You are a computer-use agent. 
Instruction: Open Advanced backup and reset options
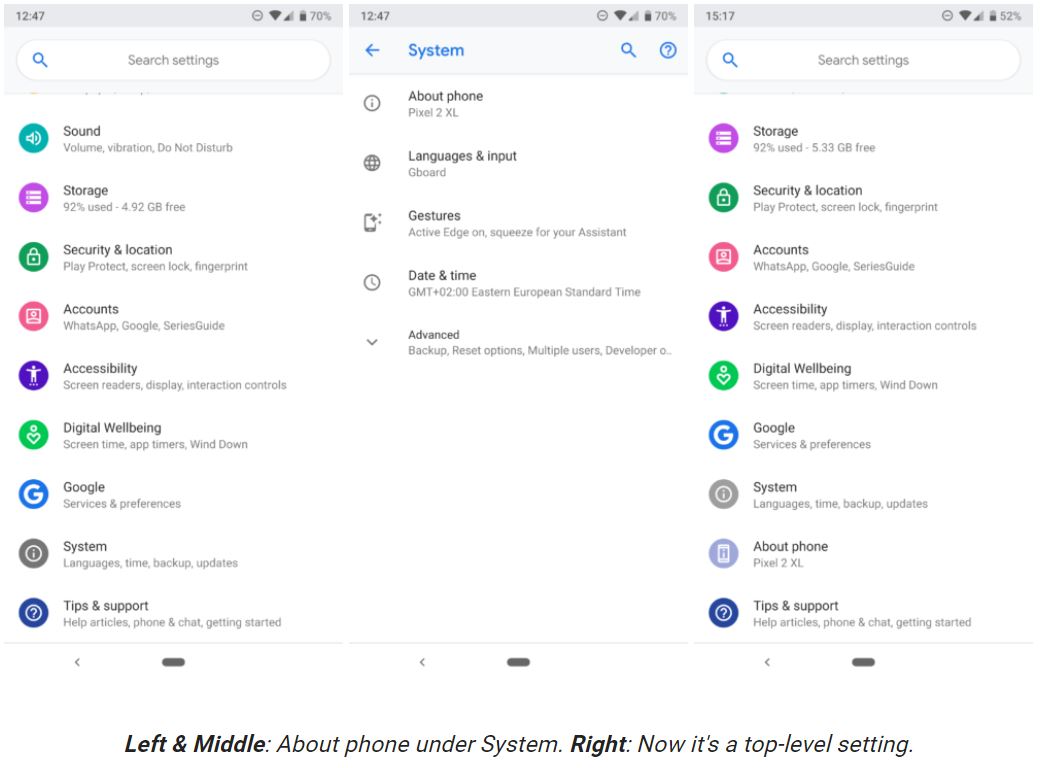(x=538, y=342)
